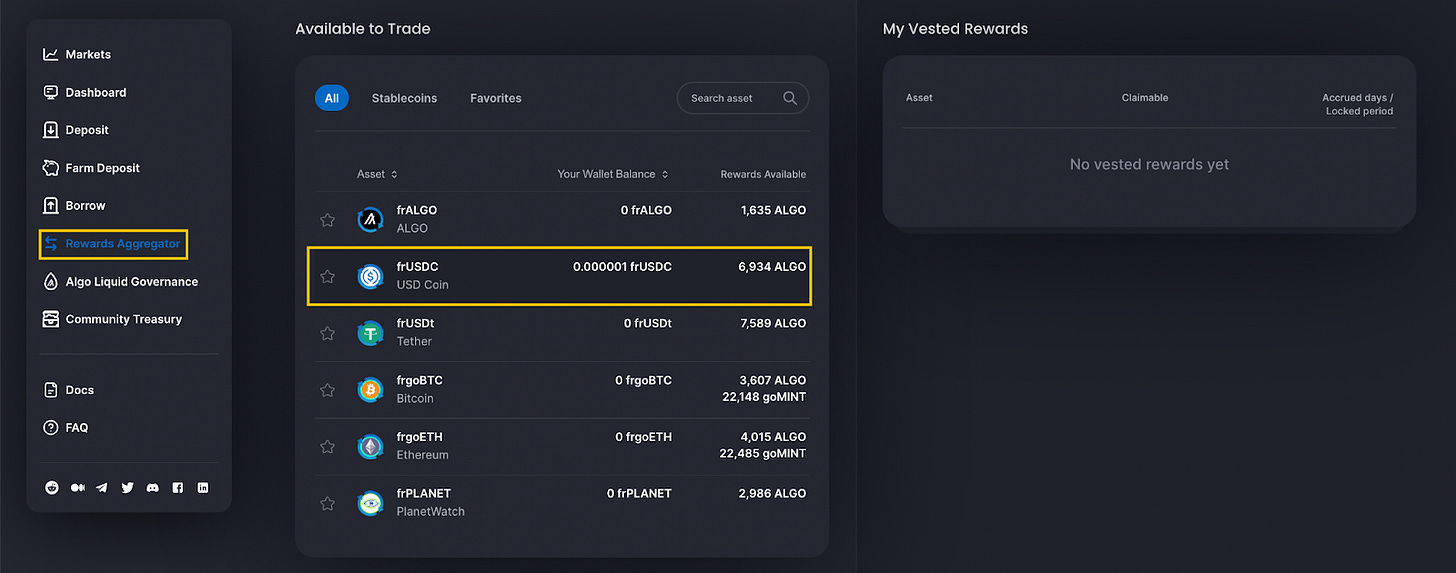Sort by Your Wallet Balance column arrows

click(665, 174)
